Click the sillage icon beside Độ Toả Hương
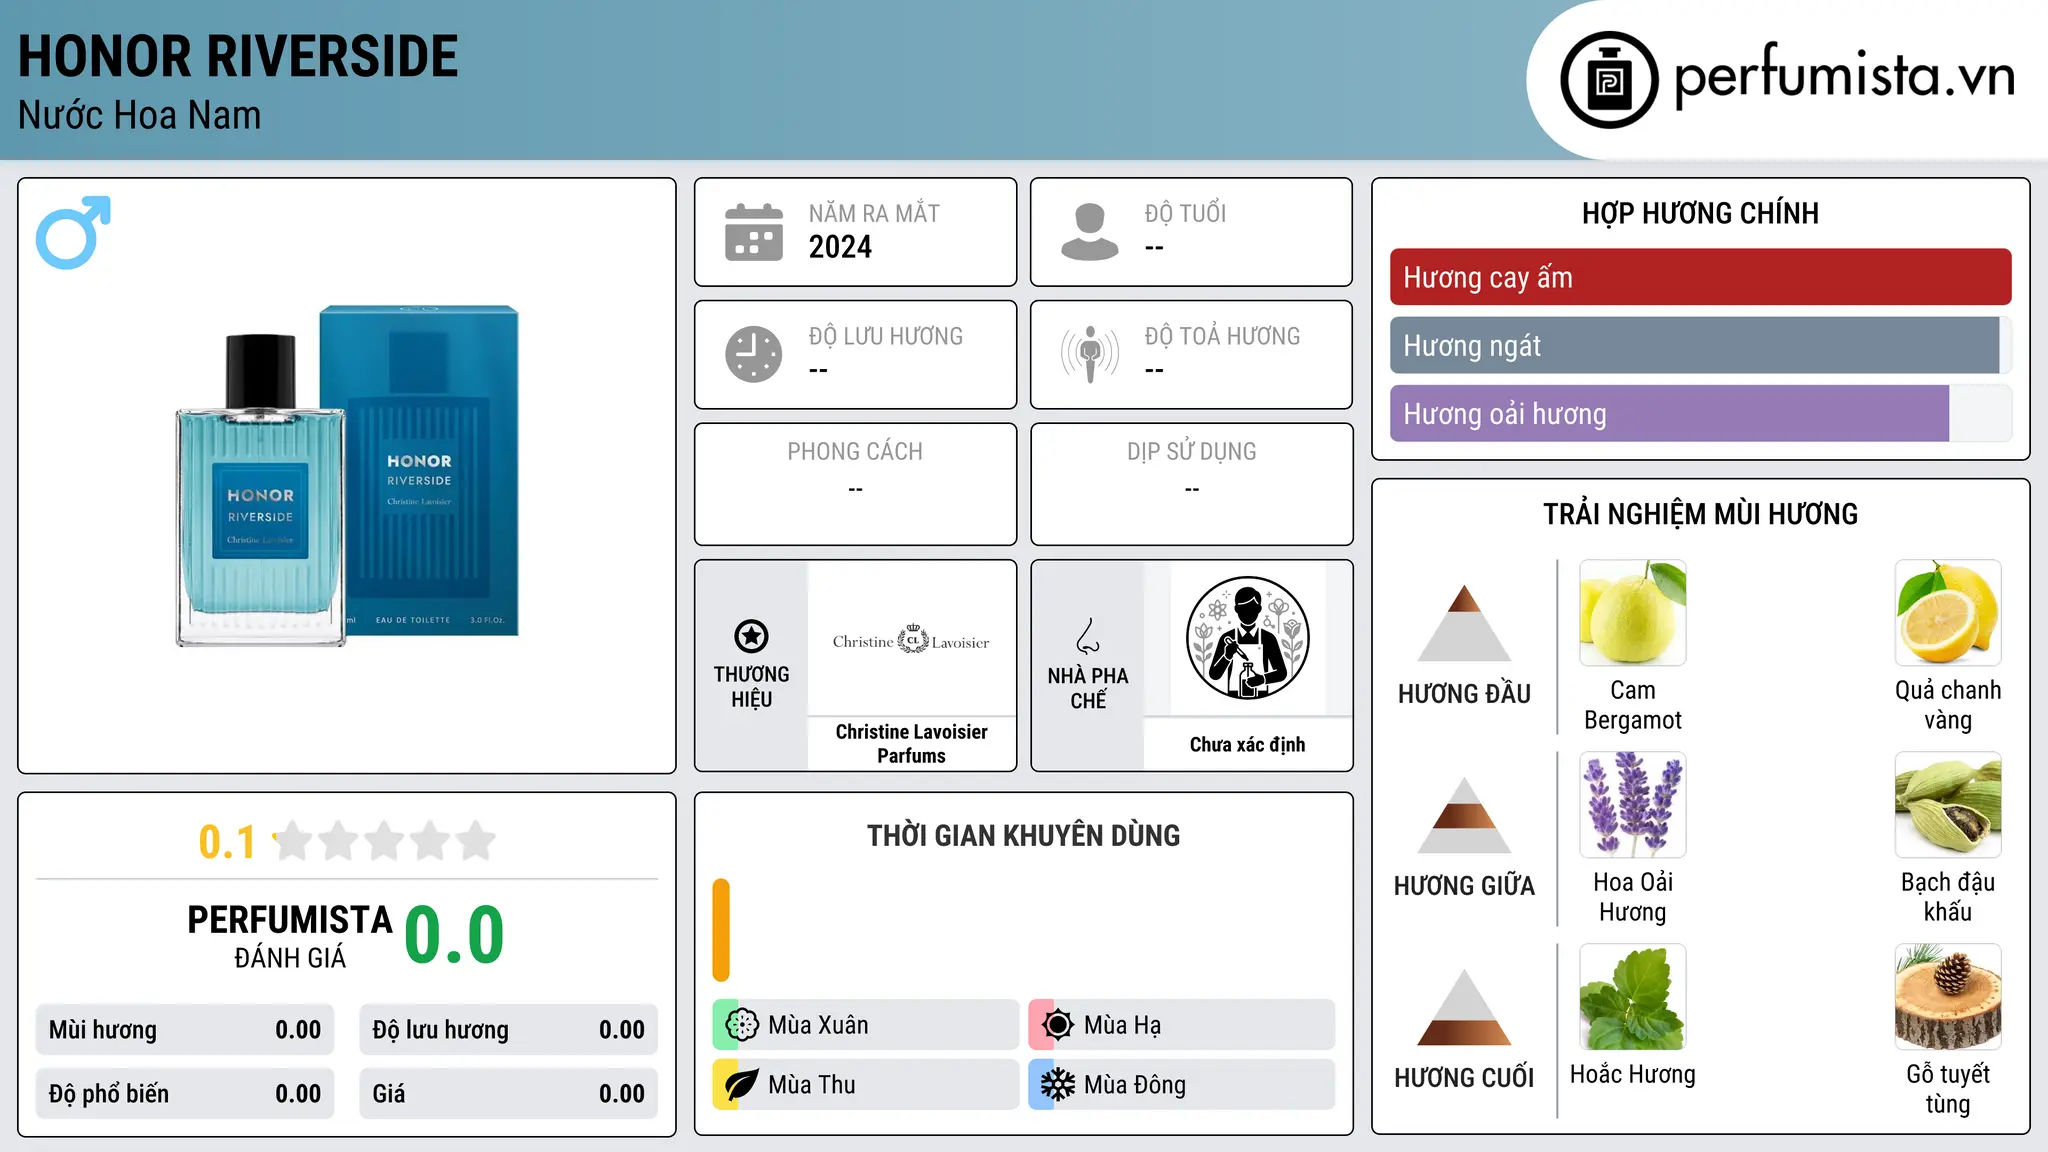The width and height of the screenshot is (2048, 1152). [1090, 354]
